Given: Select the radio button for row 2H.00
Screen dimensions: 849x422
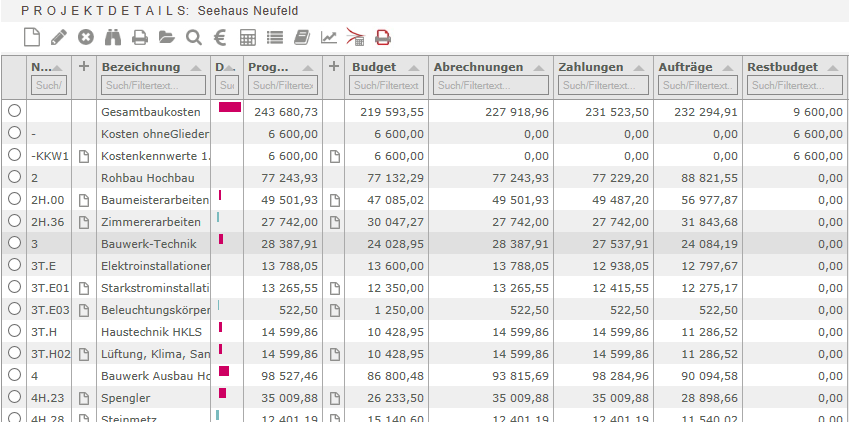Looking at the screenshot, I should click(x=14, y=199).
